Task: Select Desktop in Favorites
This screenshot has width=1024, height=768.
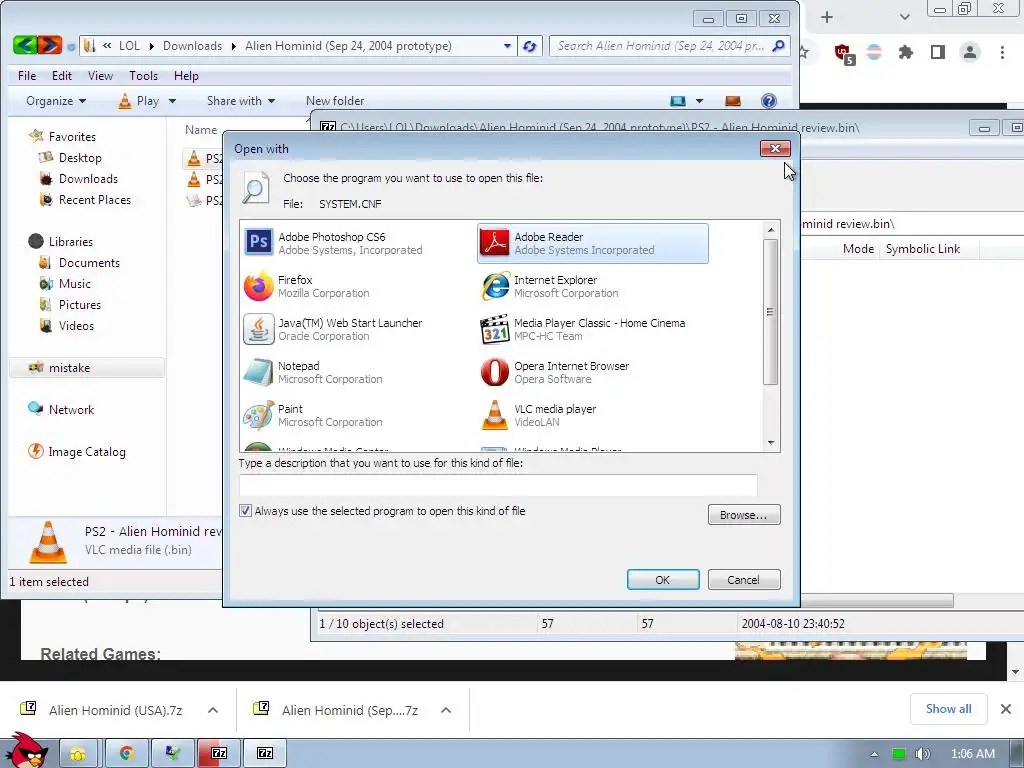Action: 80,157
